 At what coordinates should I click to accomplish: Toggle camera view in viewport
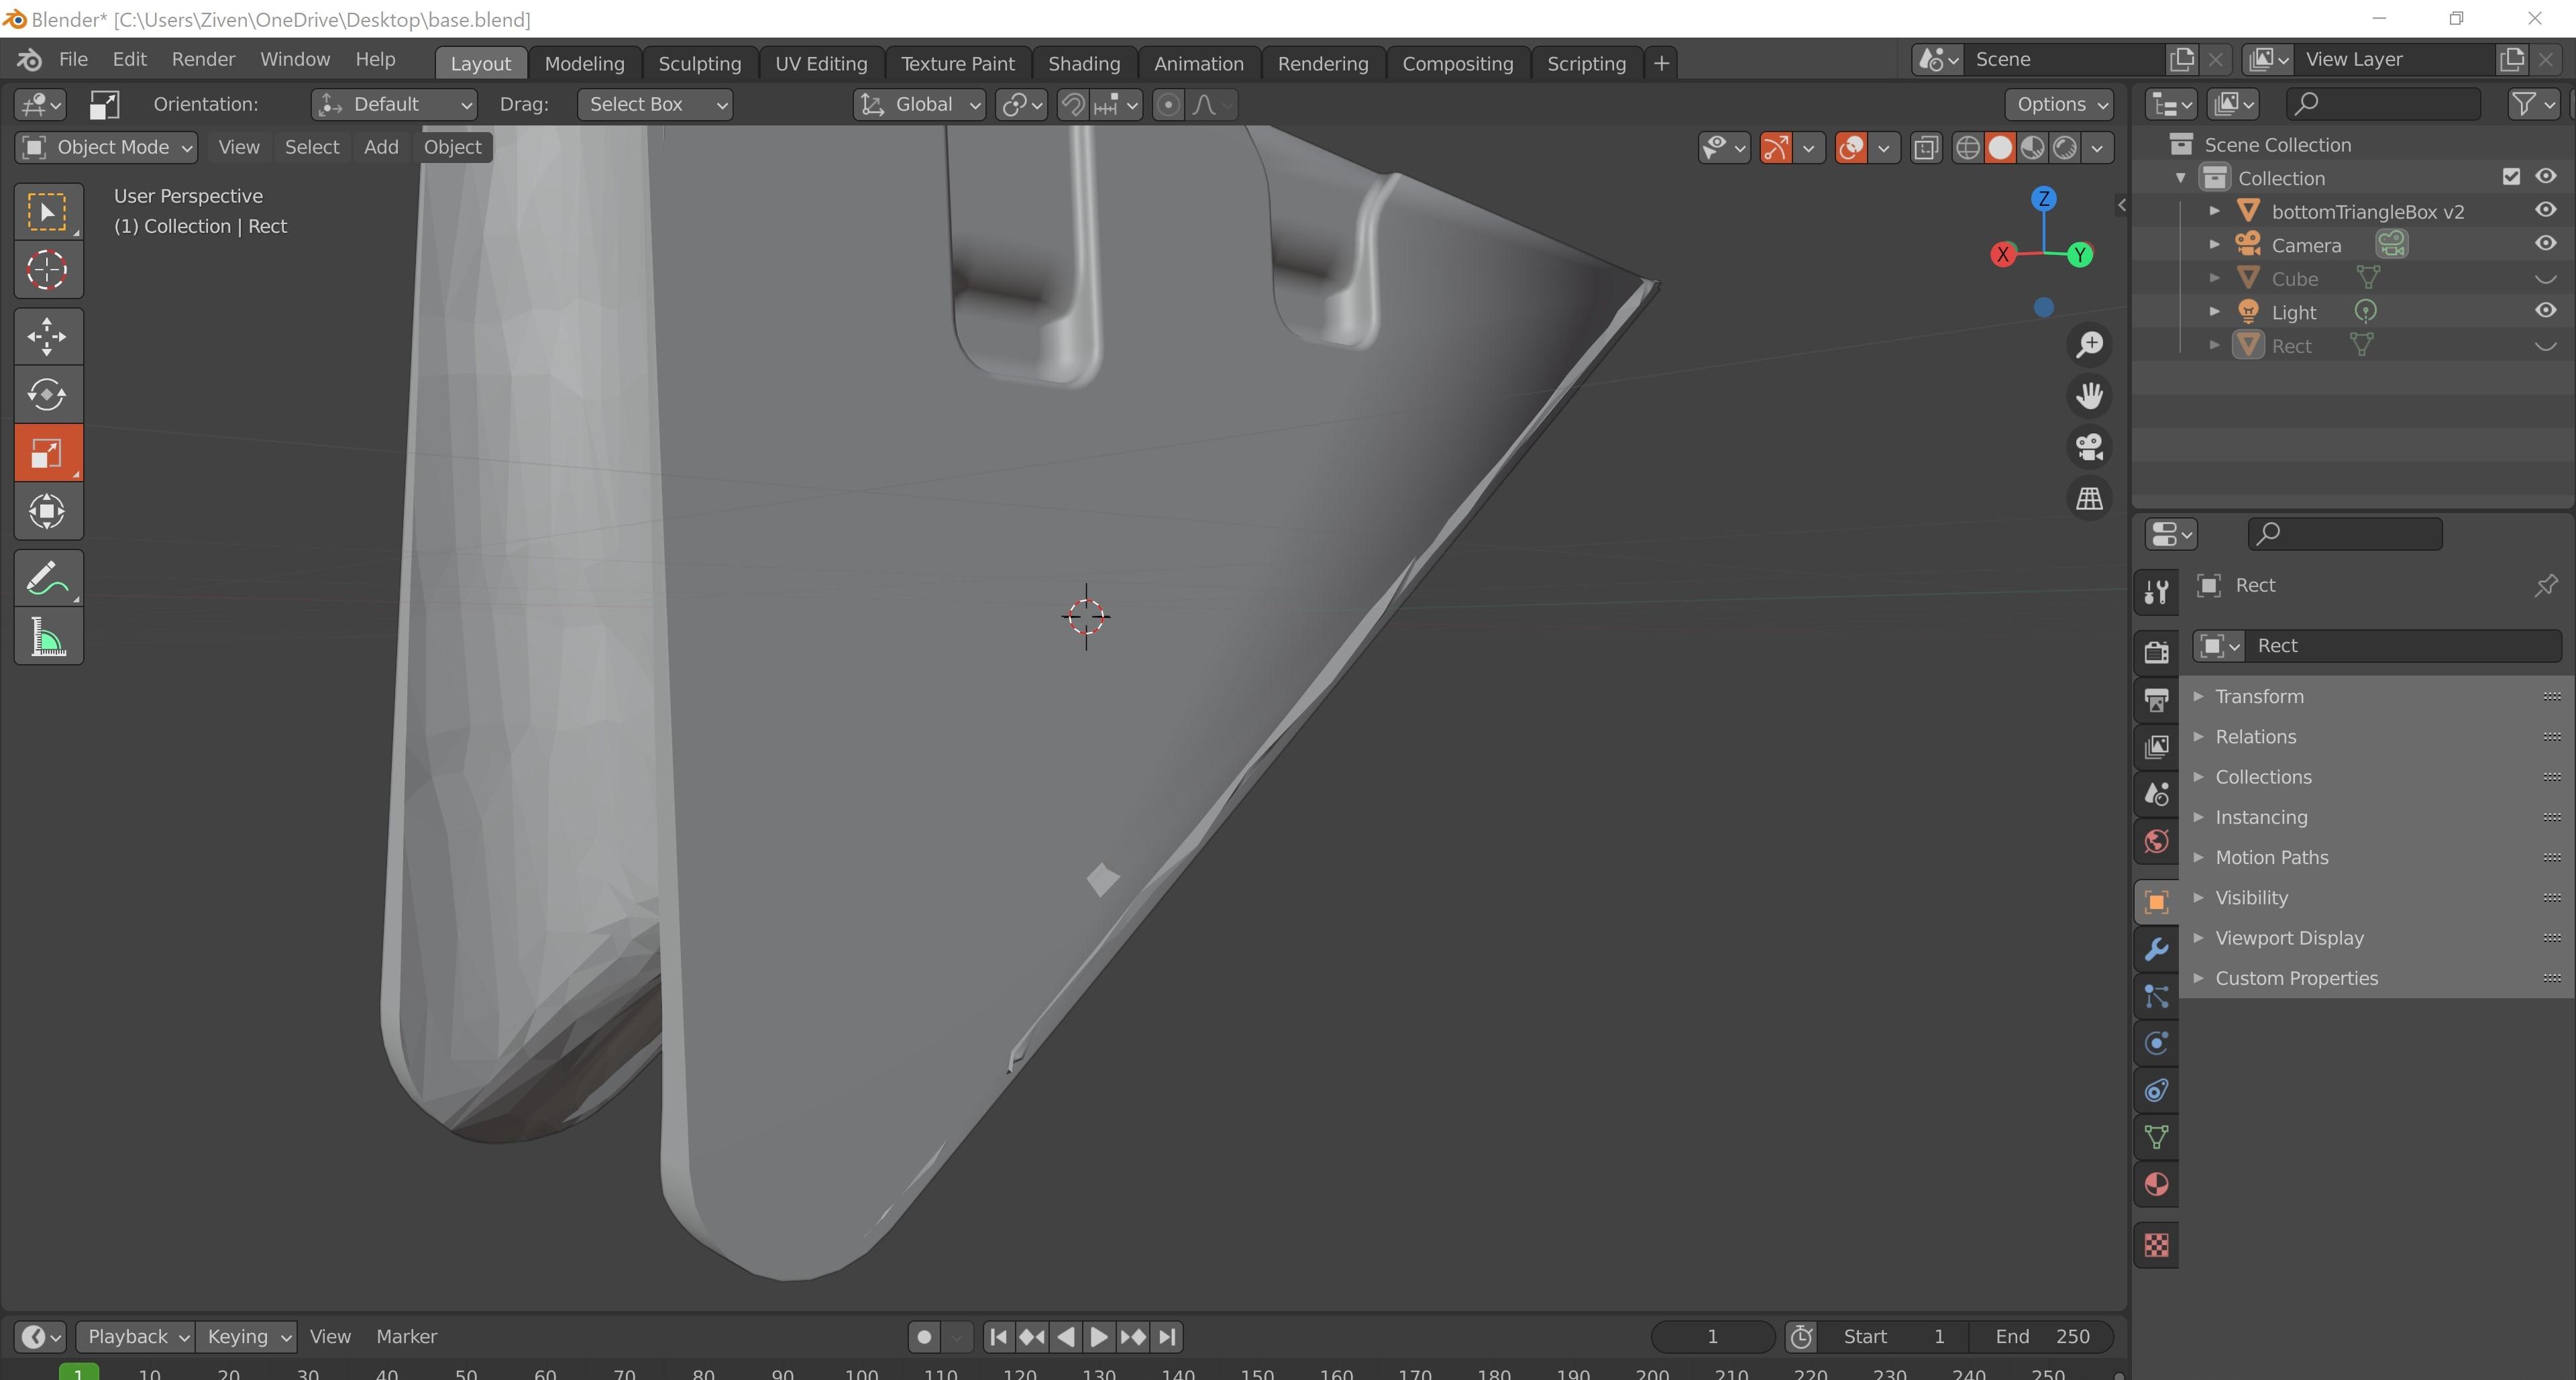[2089, 446]
